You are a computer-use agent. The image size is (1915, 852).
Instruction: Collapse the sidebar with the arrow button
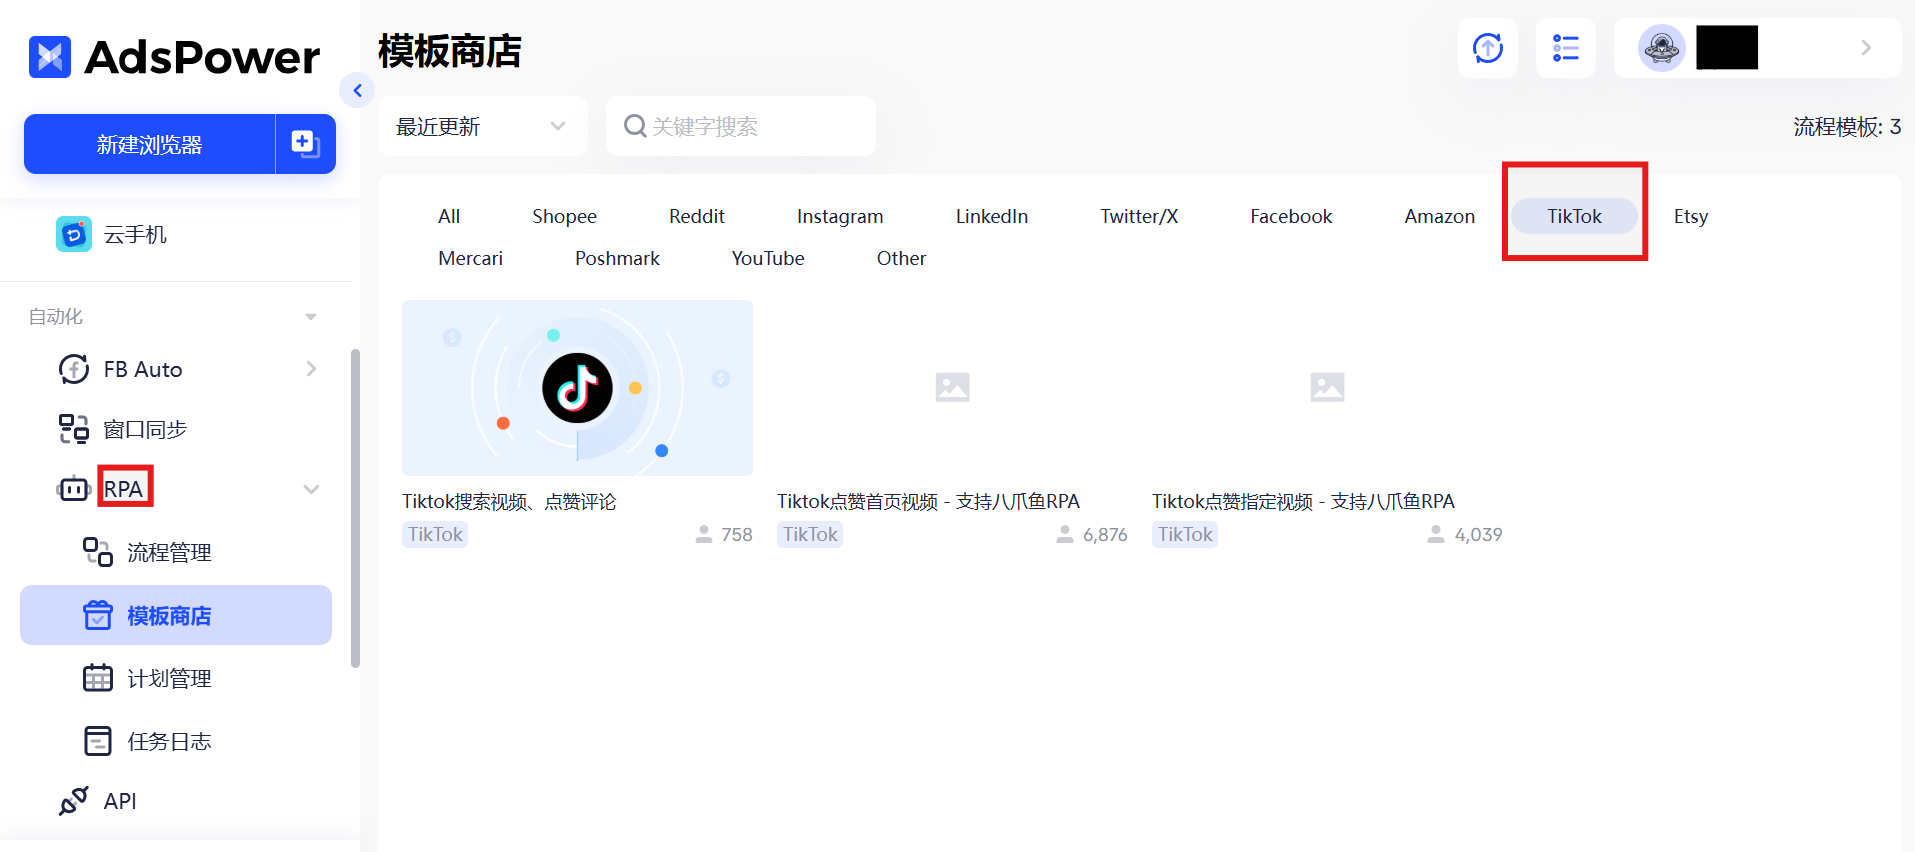(x=357, y=90)
